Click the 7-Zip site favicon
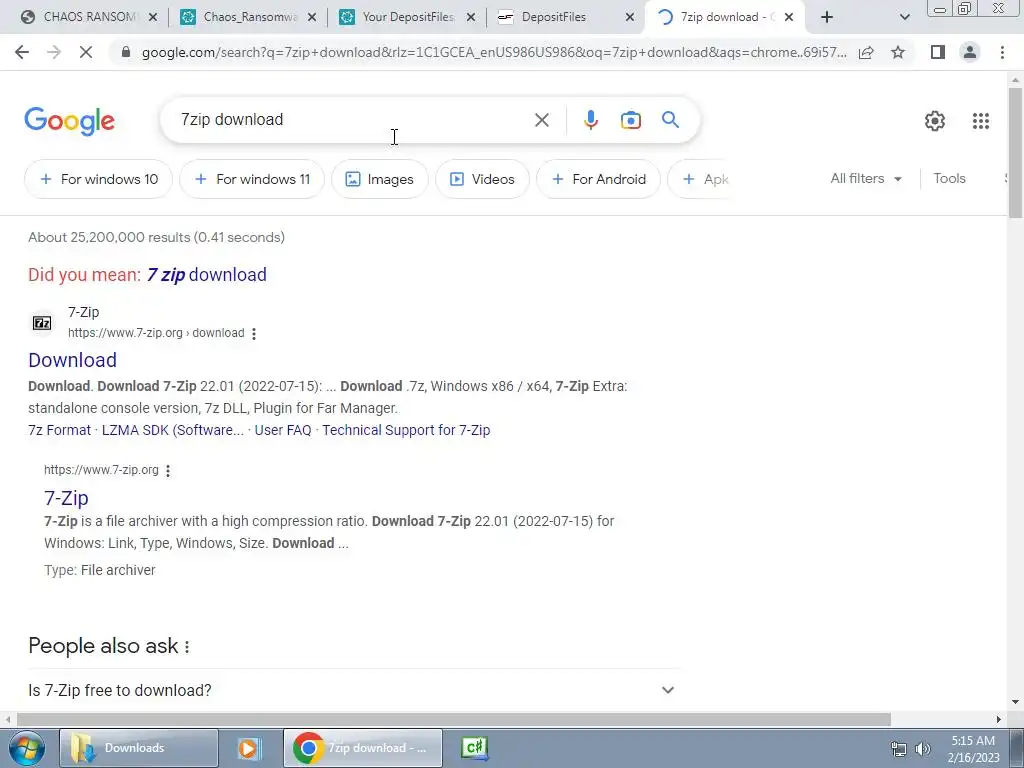This screenshot has width=1024, height=768. click(42, 323)
